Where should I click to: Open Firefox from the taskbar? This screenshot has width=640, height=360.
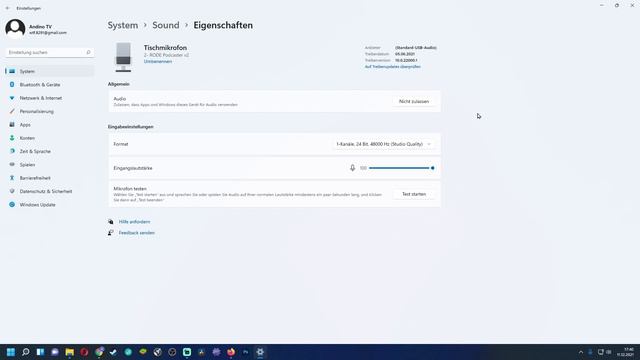click(231, 352)
